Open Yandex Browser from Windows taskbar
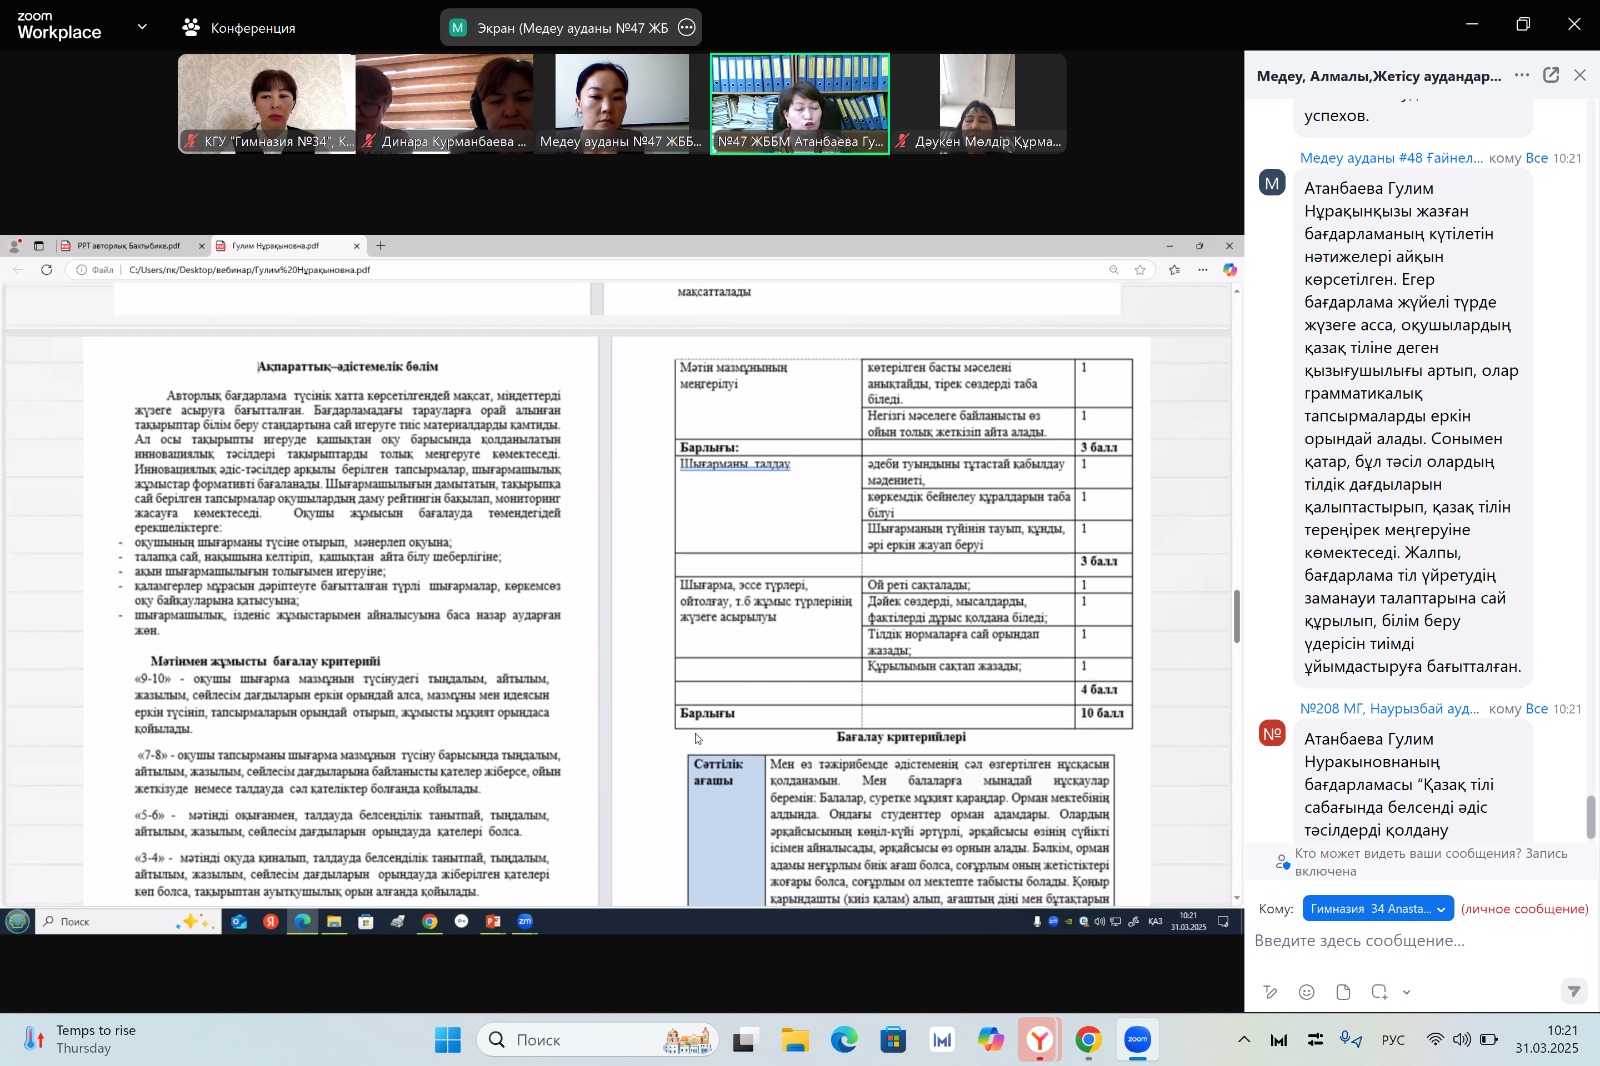This screenshot has width=1600, height=1066. pyautogui.click(x=1040, y=1040)
